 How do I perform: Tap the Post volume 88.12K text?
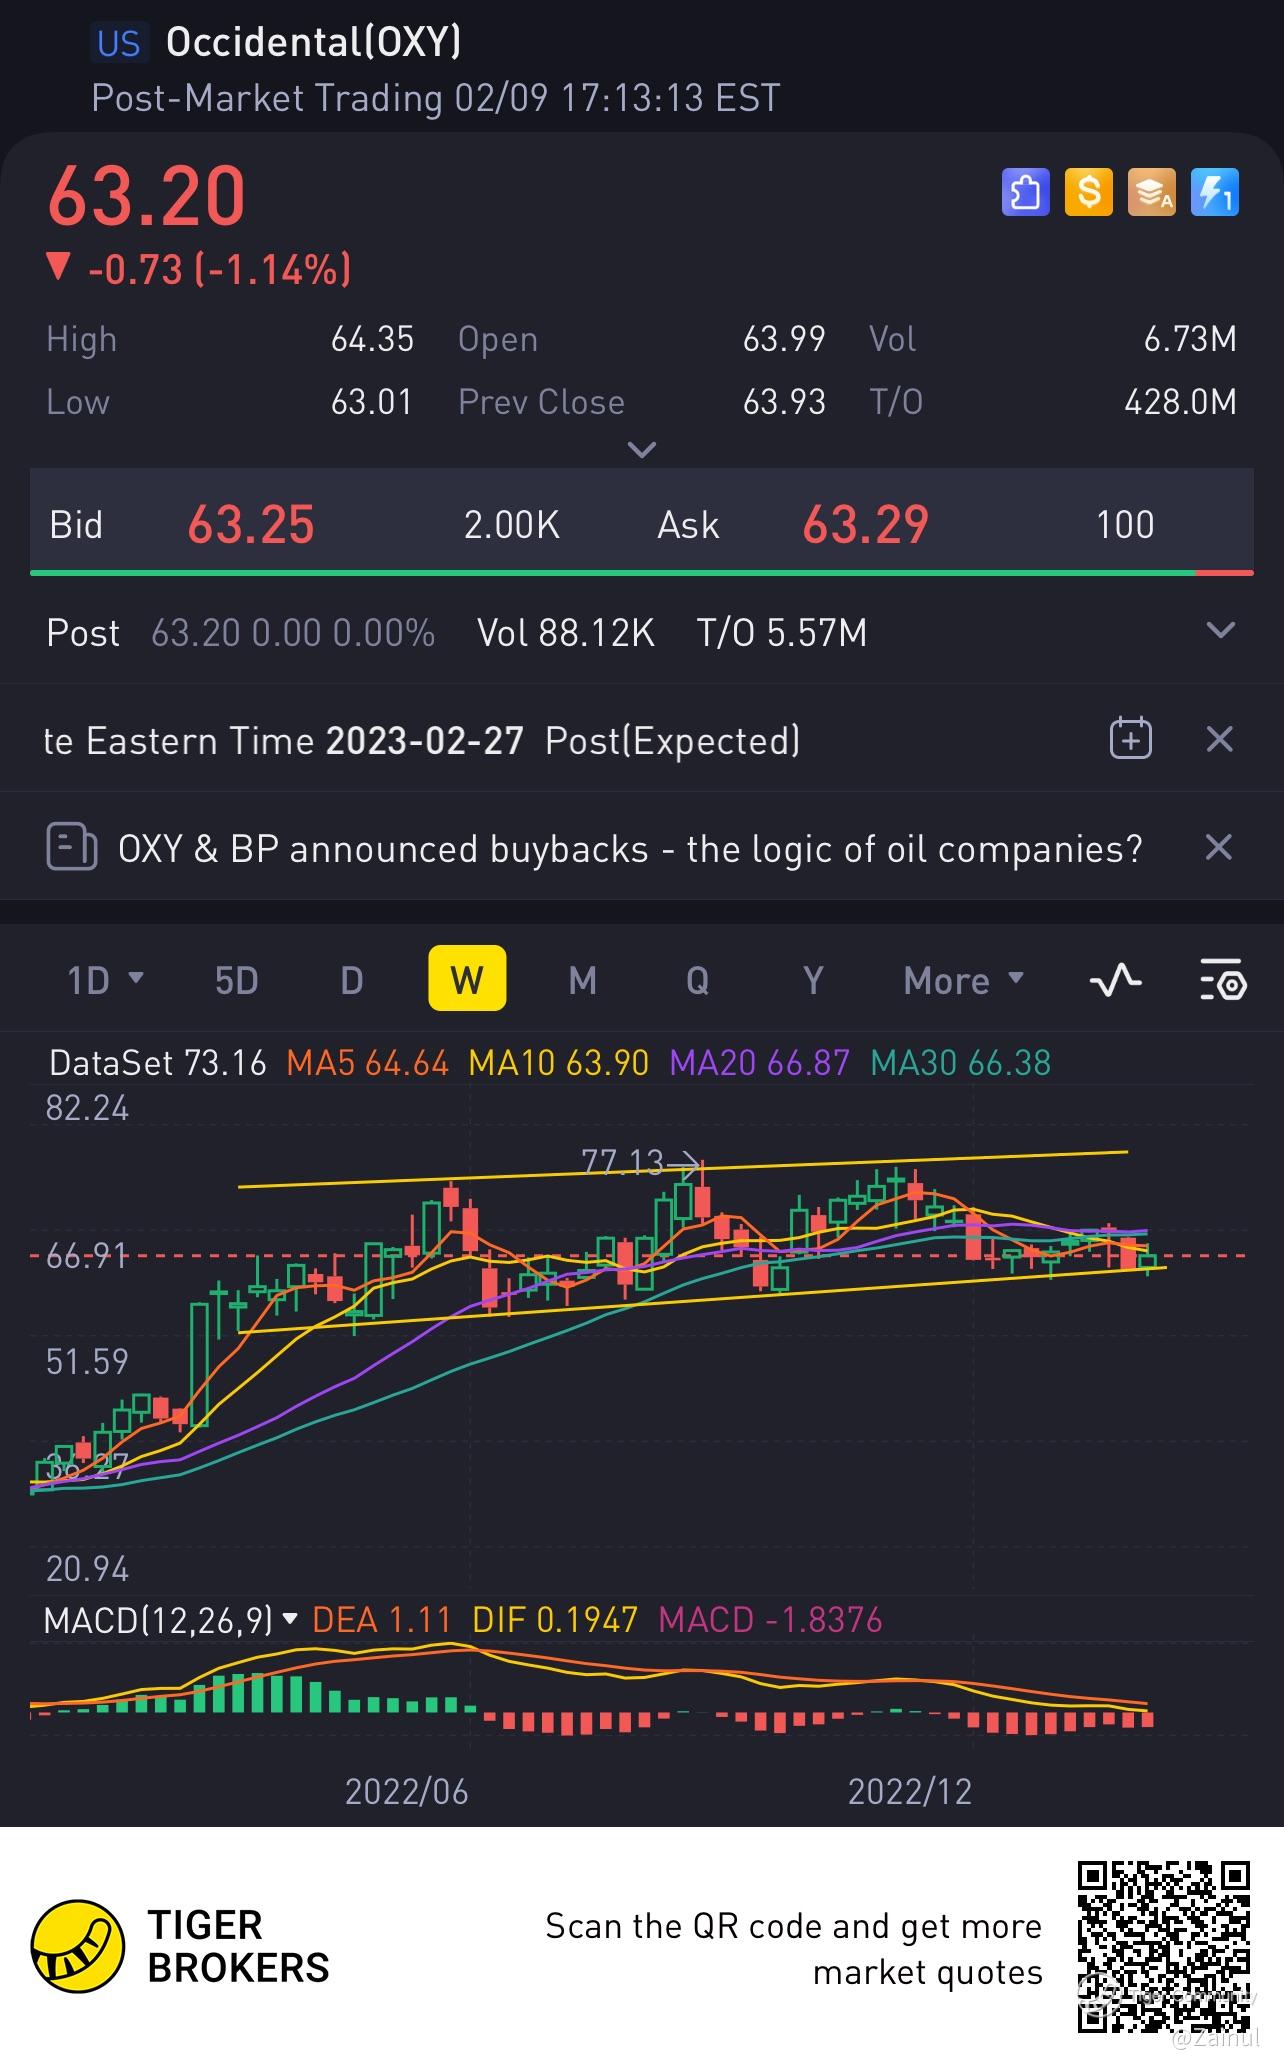[566, 633]
